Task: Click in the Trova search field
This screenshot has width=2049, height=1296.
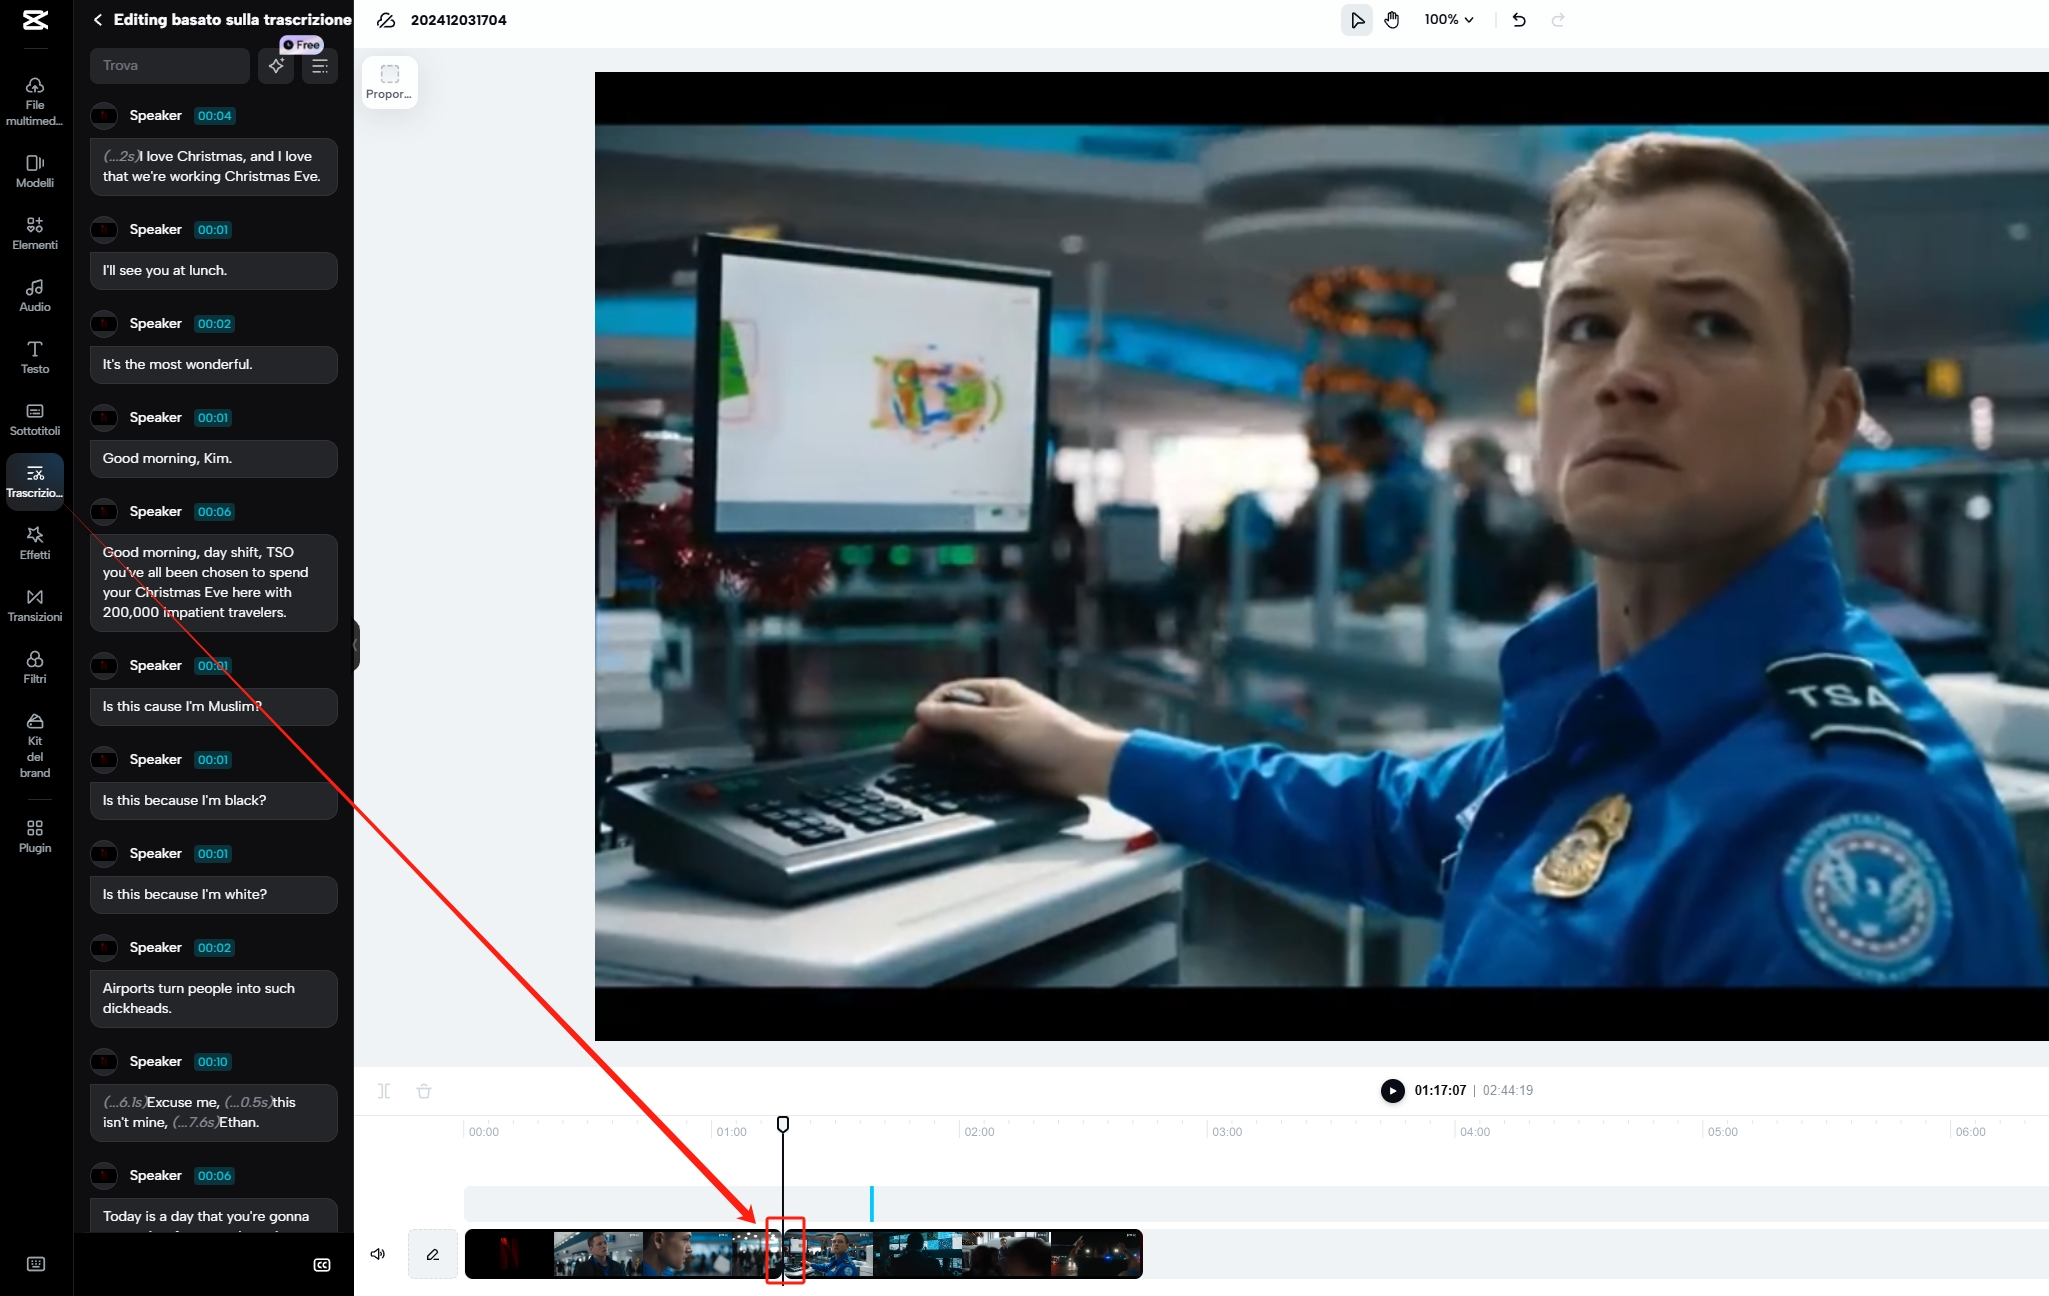Action: pos(170,66)
